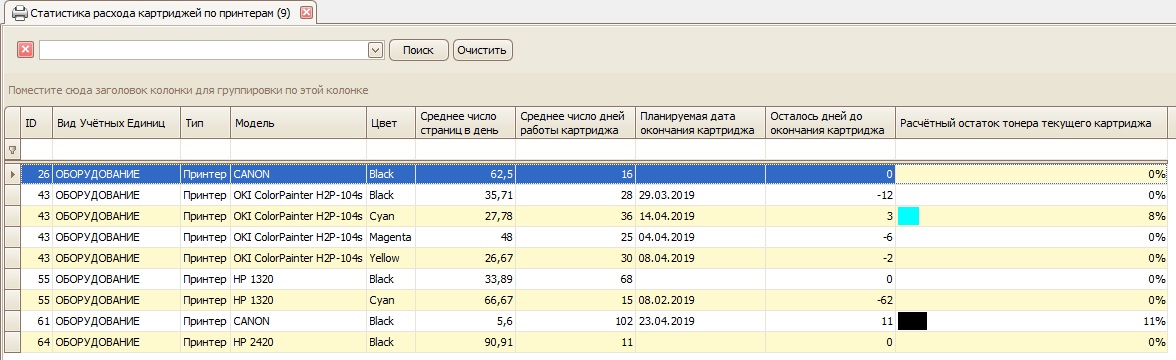Viewport: 1176px width, 360px height.
Task: Click the filter row cell under Модель
Action: pos(298,150)
